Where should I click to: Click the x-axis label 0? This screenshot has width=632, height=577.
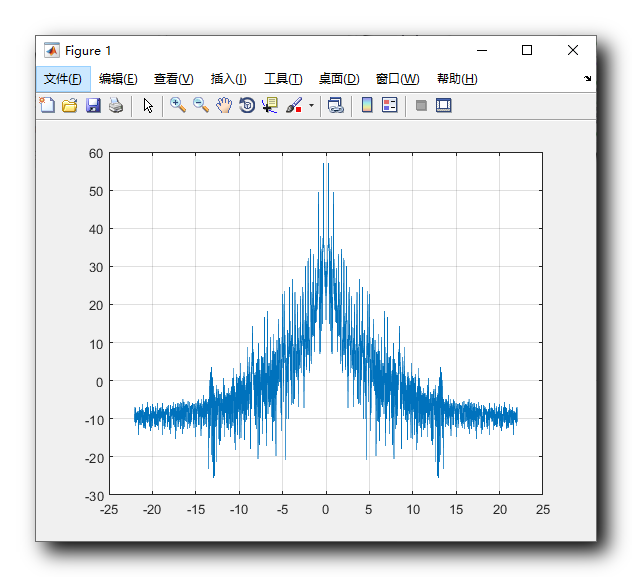(x=326, y=510)
